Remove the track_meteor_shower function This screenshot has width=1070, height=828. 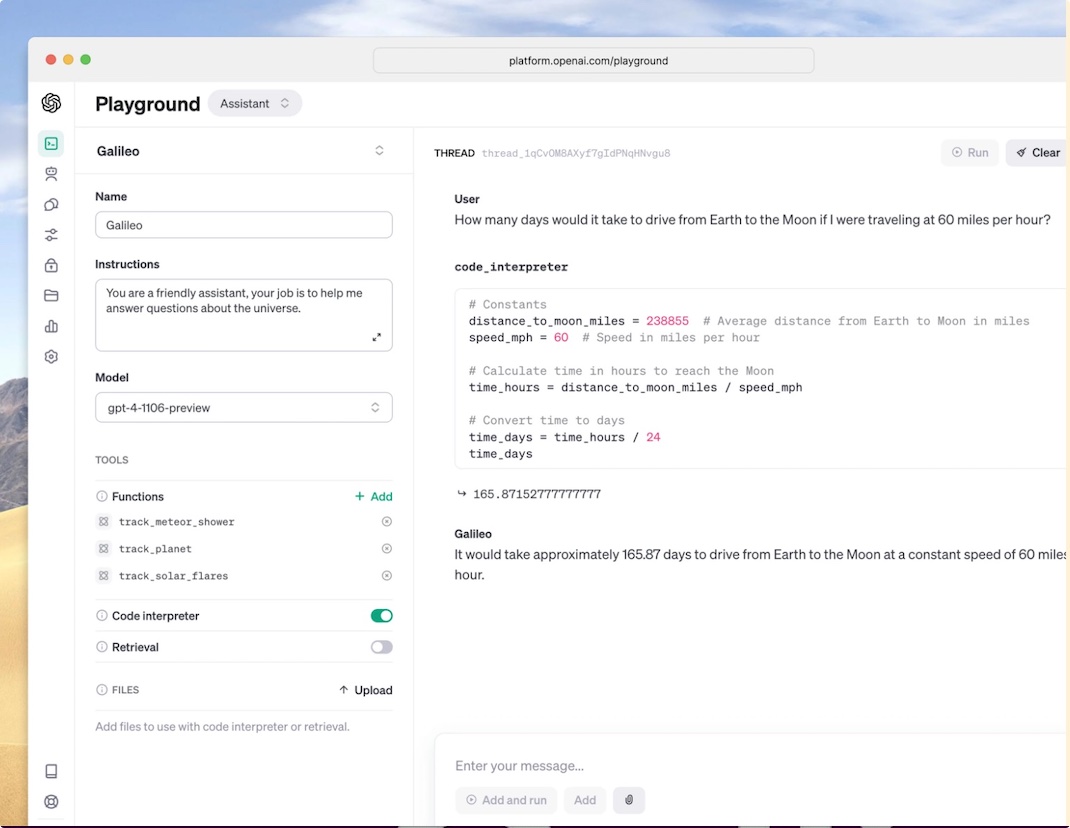(386, 522)
